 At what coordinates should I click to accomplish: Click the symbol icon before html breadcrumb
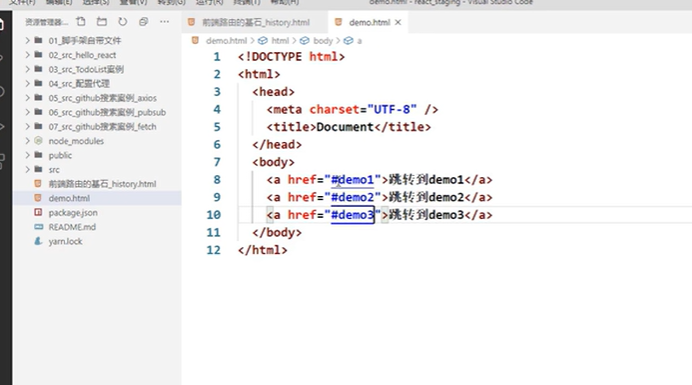pos(263,41)
